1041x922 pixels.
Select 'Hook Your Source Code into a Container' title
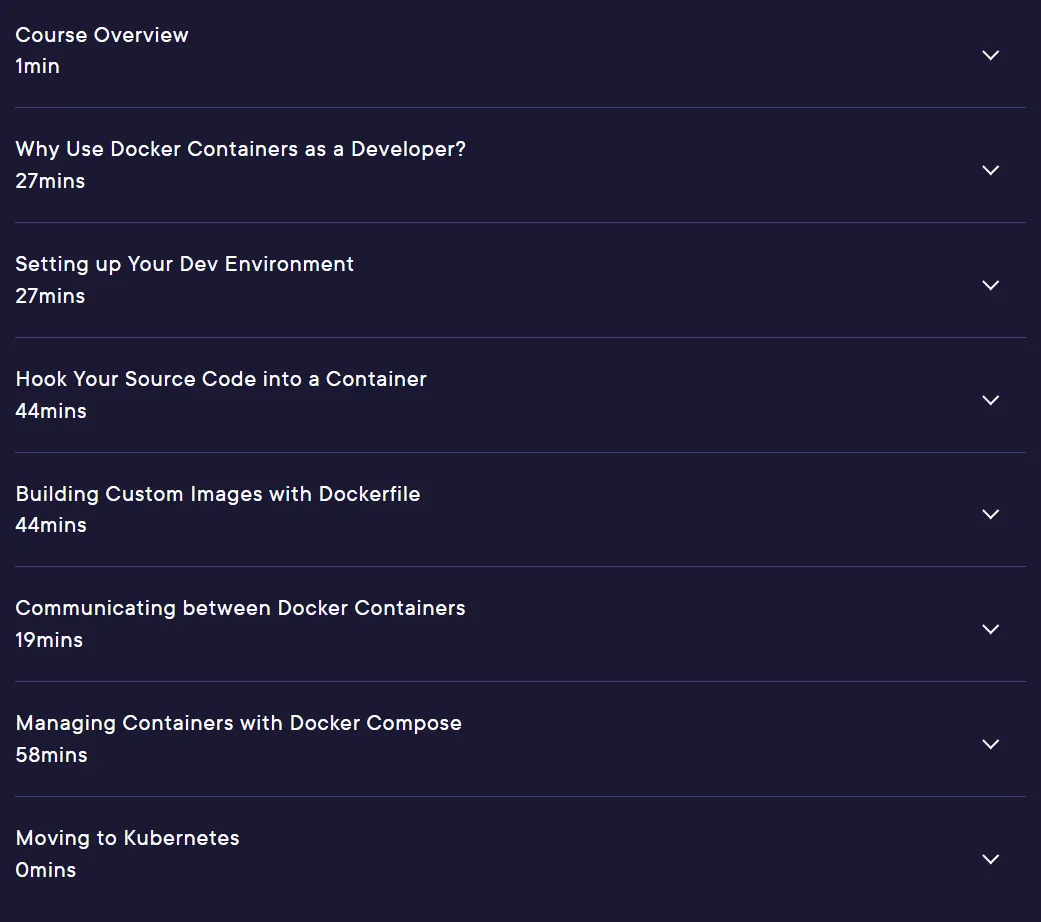click(x=221, y=379)
